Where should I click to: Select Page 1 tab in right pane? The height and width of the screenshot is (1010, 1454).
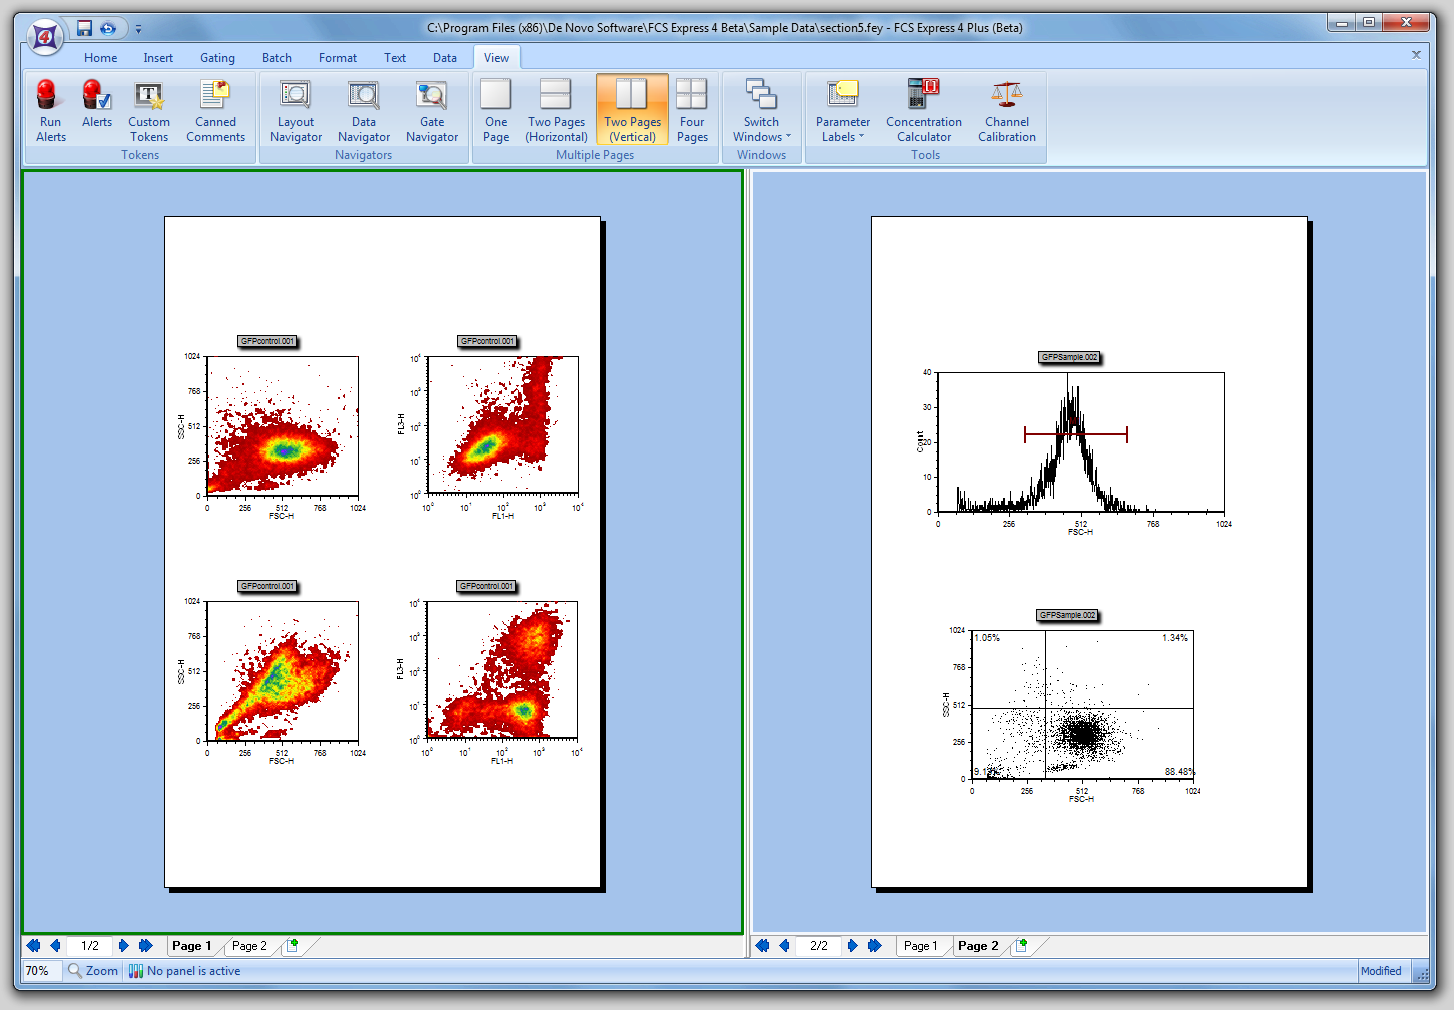point(921,945)
